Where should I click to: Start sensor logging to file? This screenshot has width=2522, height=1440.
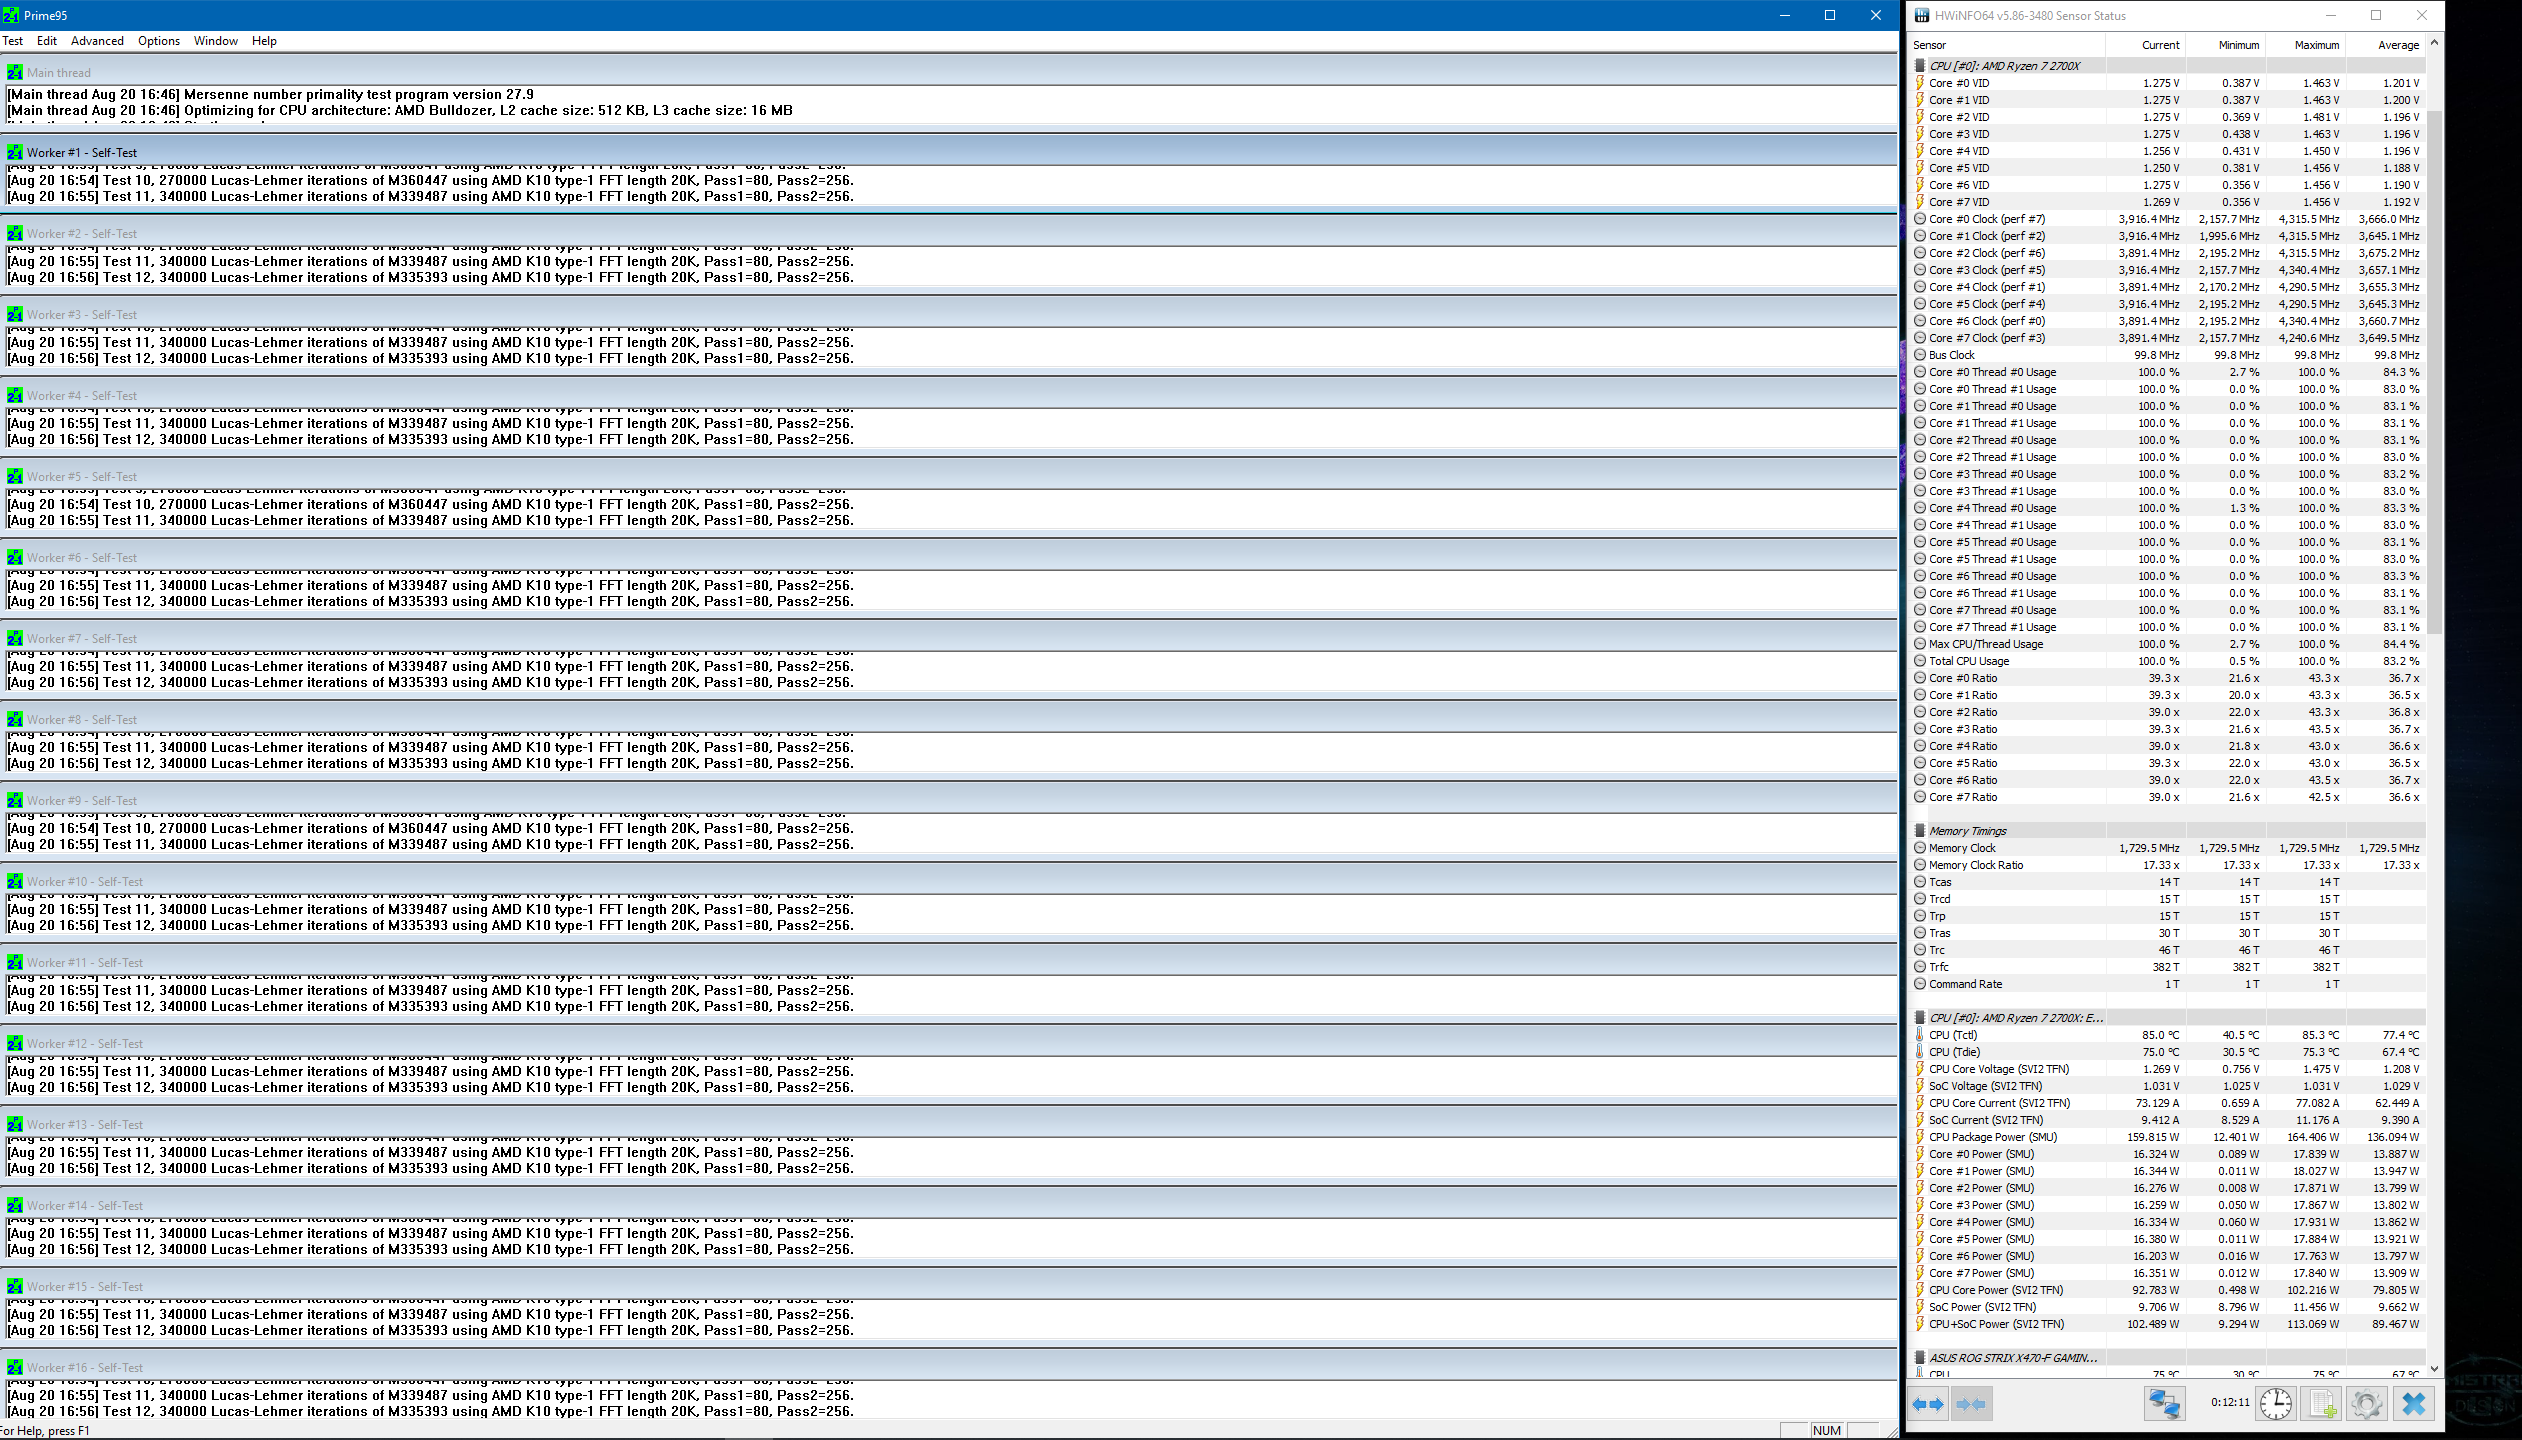click(x=2323, y=1404)
